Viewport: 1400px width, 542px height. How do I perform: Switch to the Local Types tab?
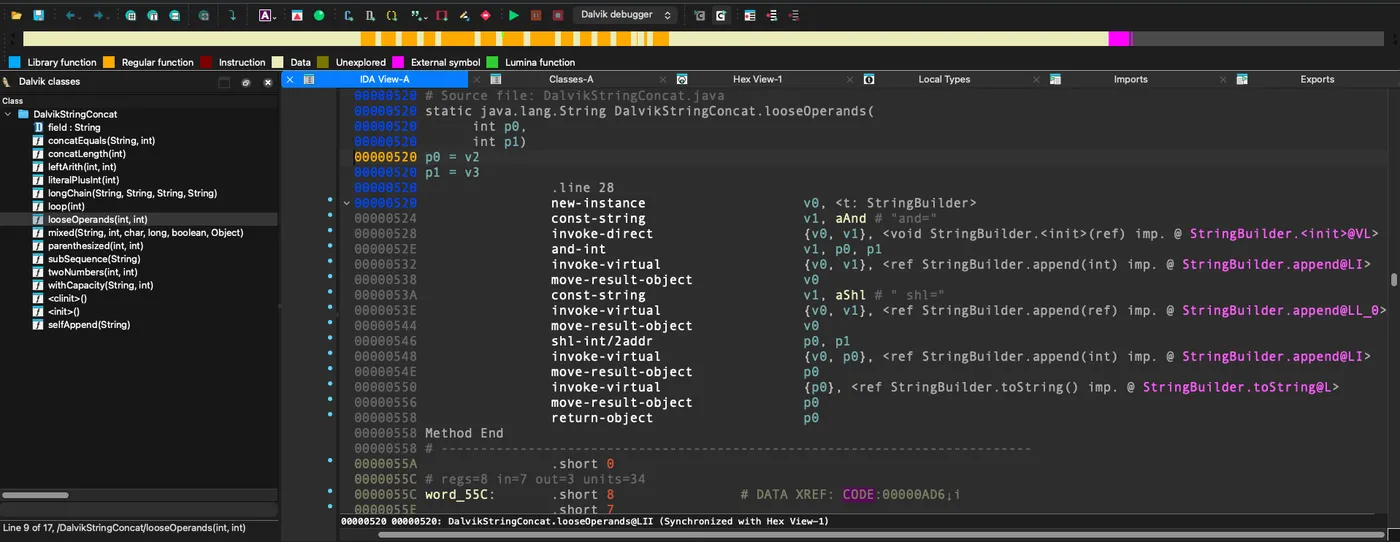944,79
